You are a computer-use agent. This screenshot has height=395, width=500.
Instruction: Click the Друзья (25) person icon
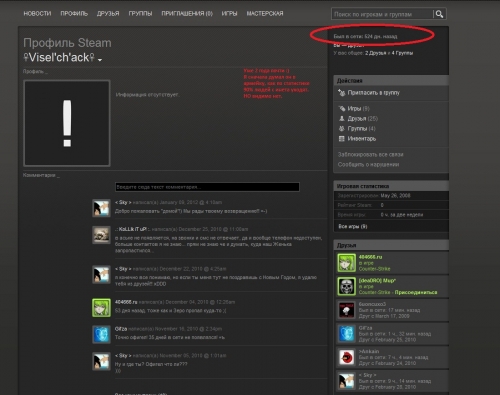342,118
